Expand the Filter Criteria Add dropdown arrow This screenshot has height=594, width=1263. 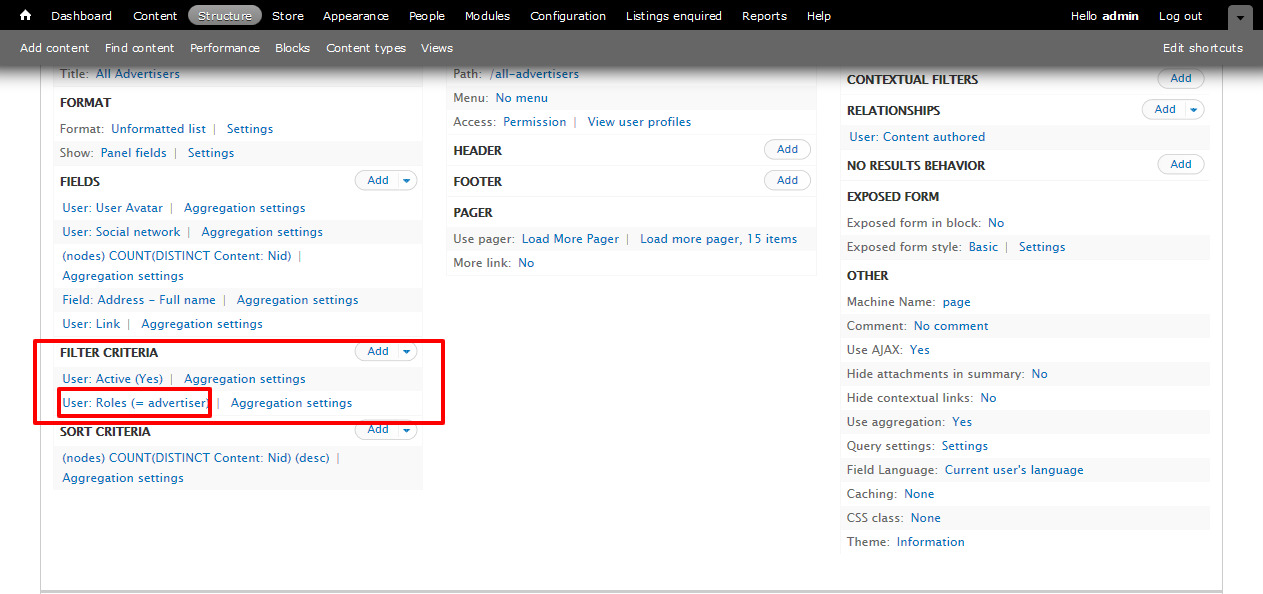(x=406, y=352)
